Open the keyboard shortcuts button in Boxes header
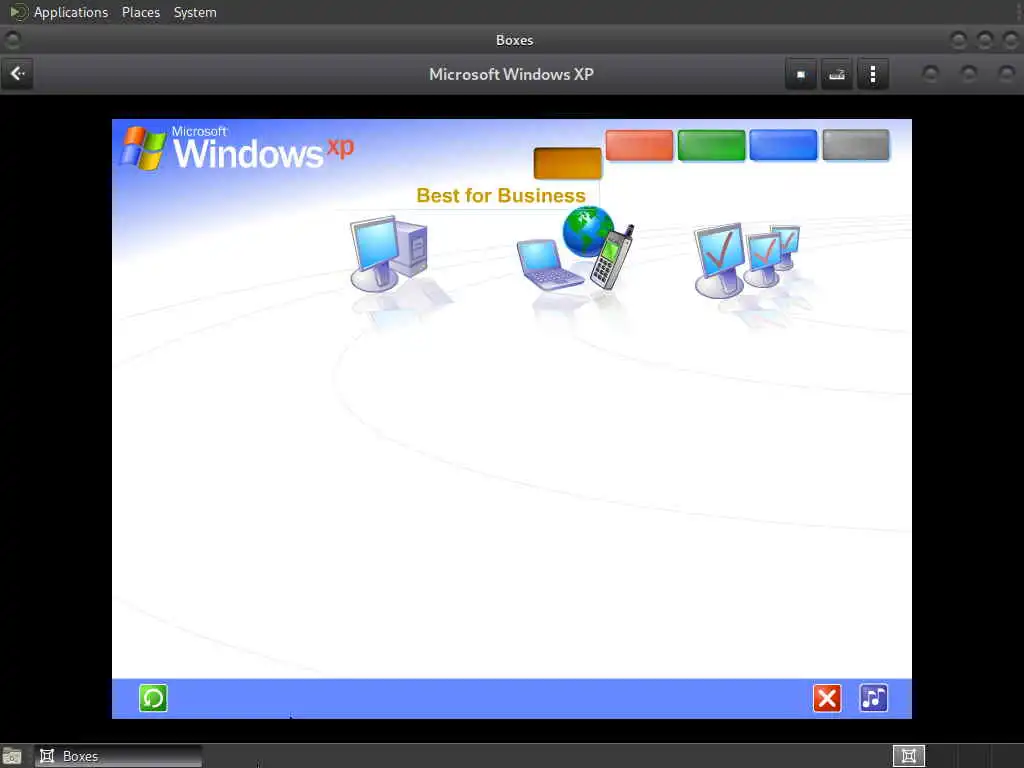1024x768 pixels. [x=837, y=74]
